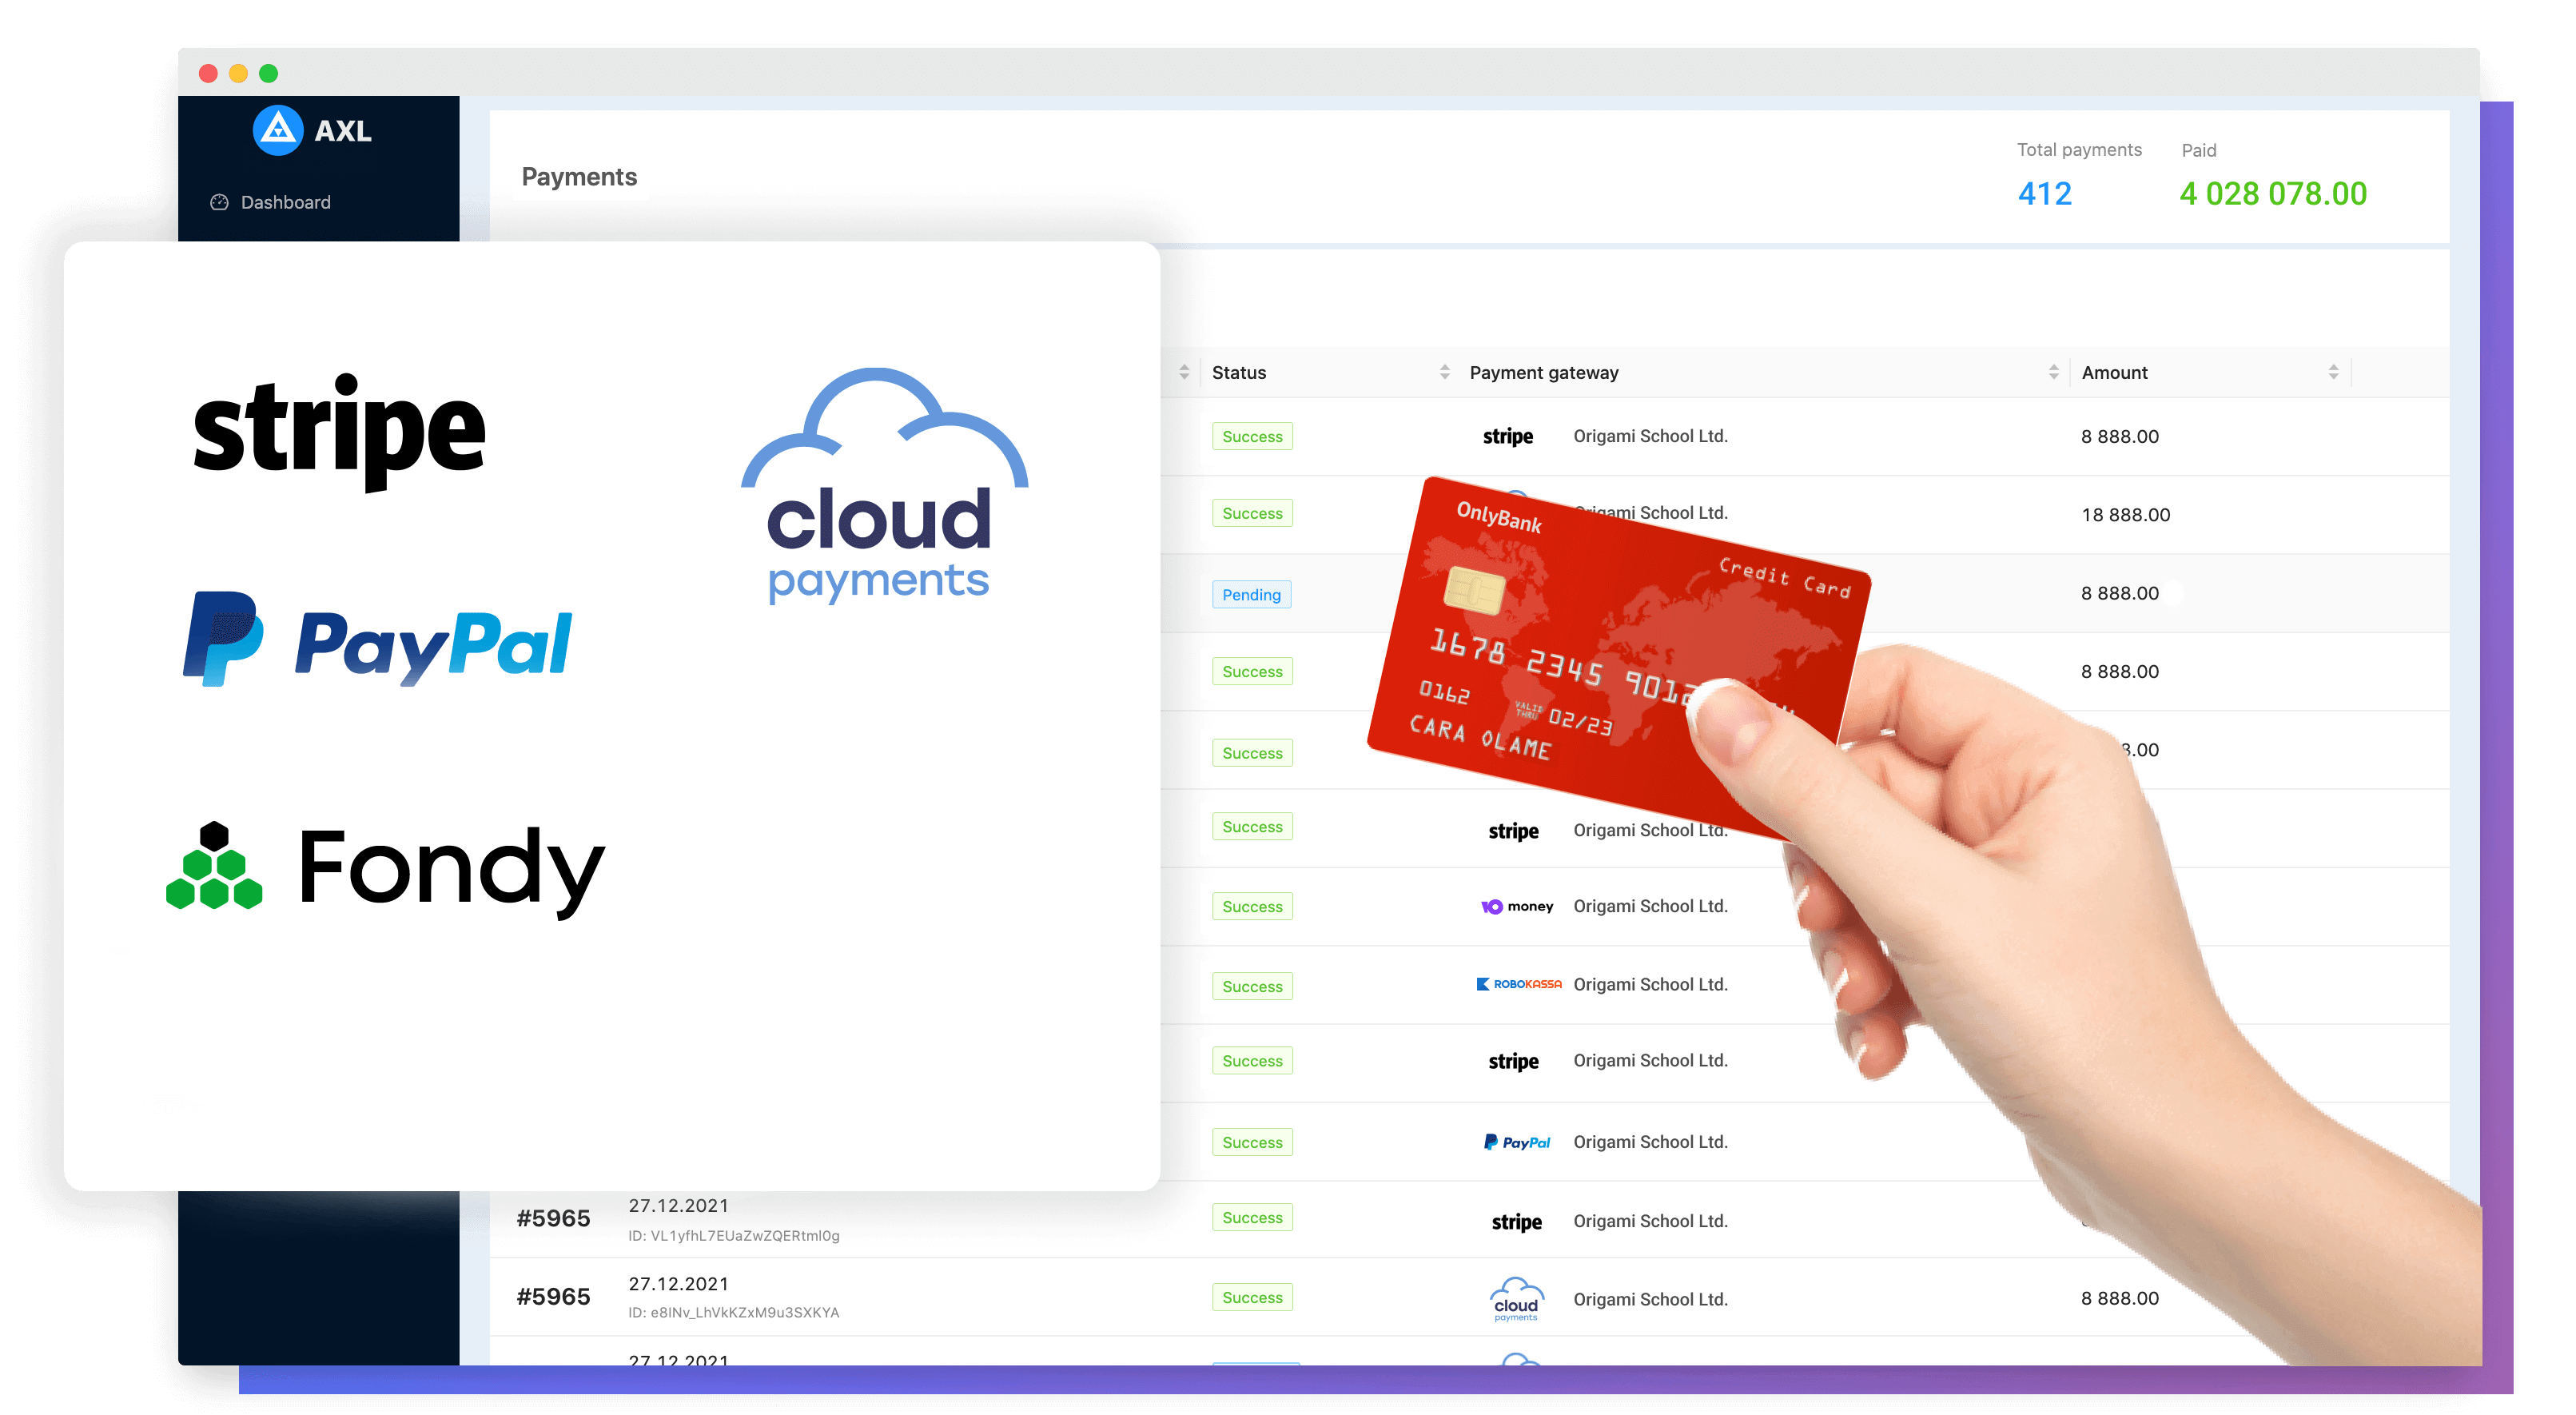Click Success badge in the PayPal row
This screenshot has height=1415, width=2576.
[x=1252, y=1143]
